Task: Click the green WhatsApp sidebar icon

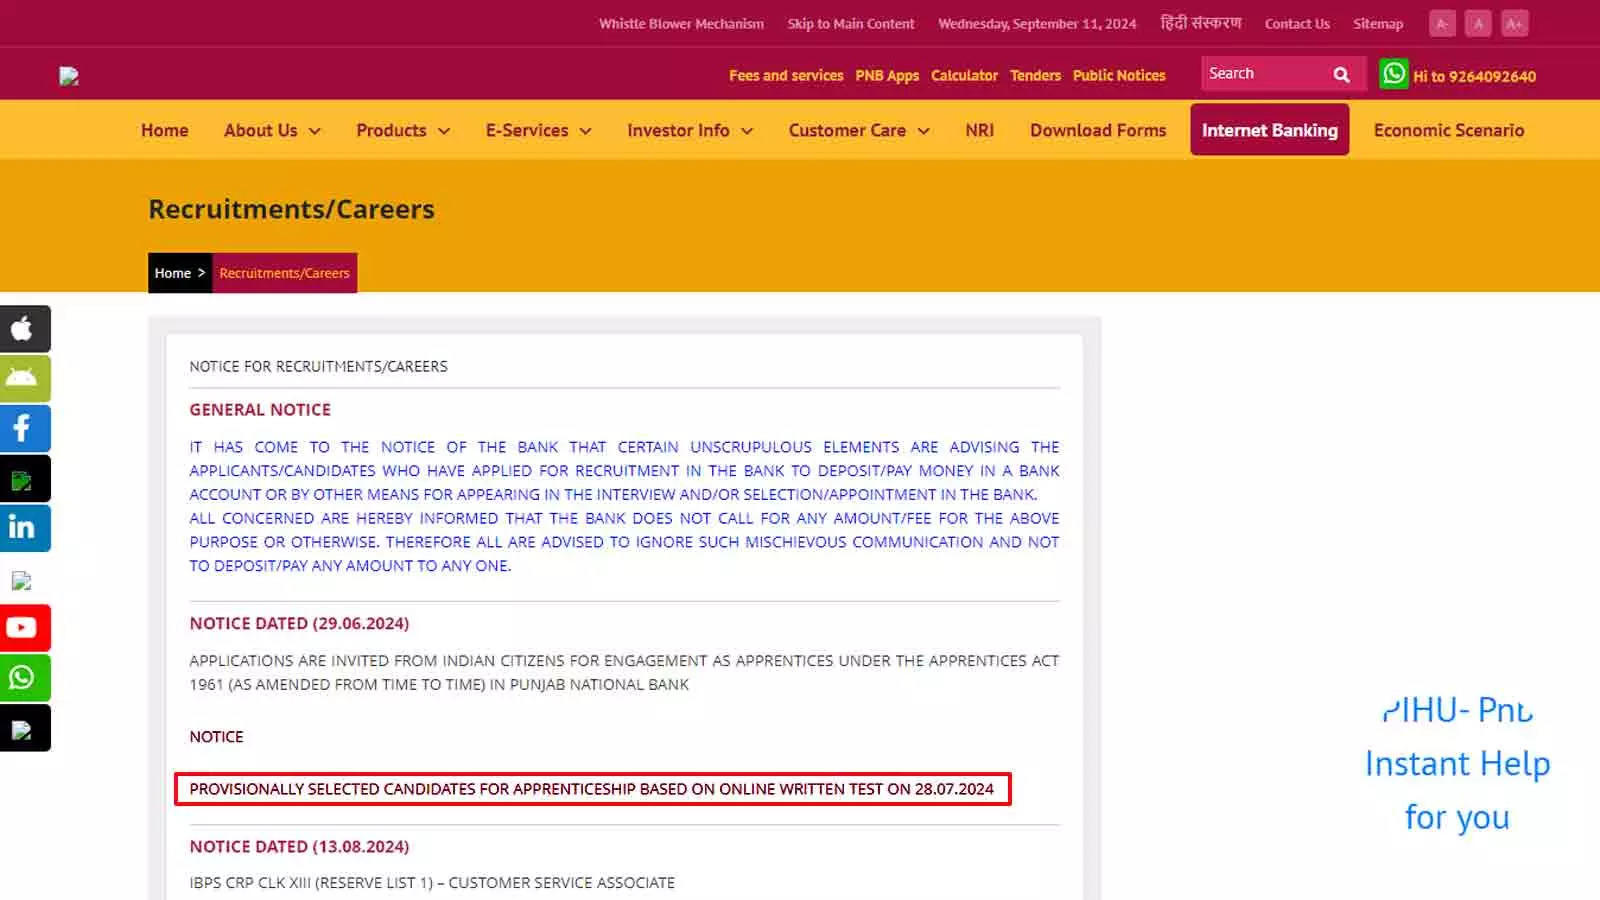Action: pyautogui.click(x=24, y=678)
